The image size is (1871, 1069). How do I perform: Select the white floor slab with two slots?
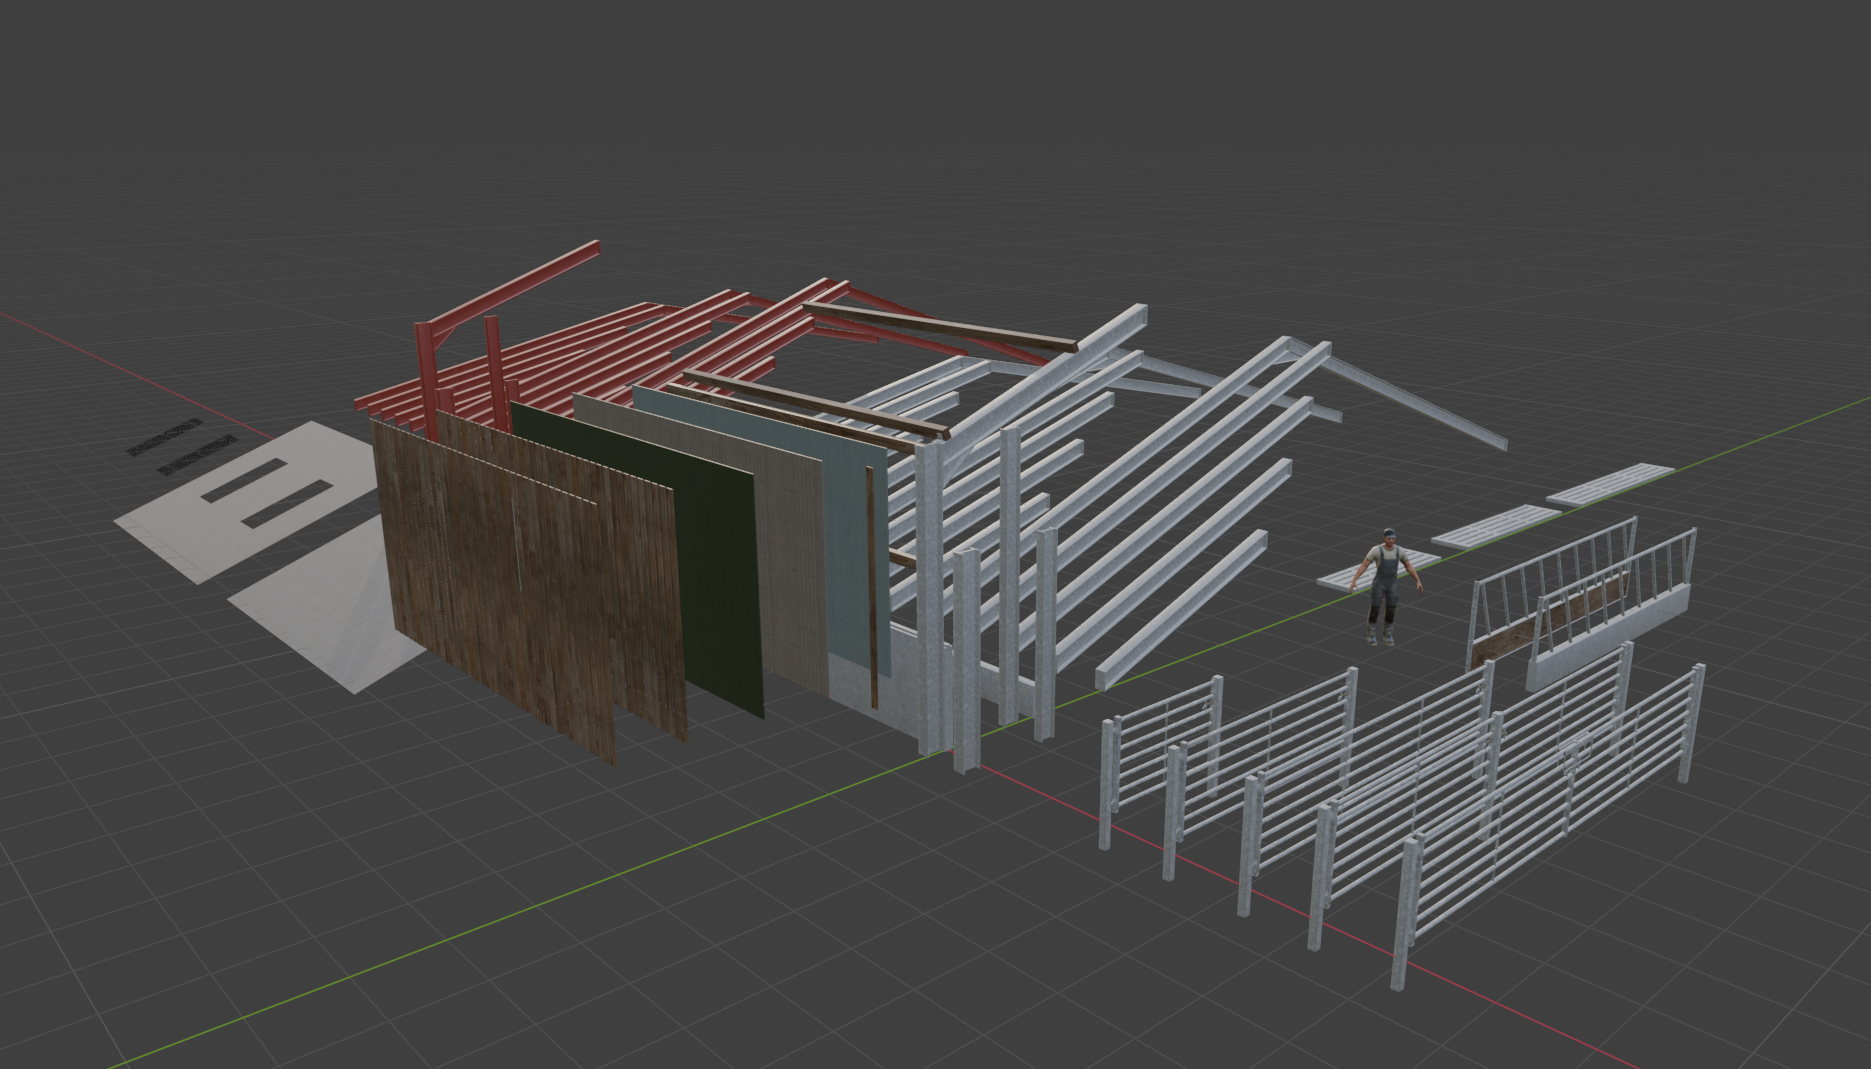pos(245,500)
